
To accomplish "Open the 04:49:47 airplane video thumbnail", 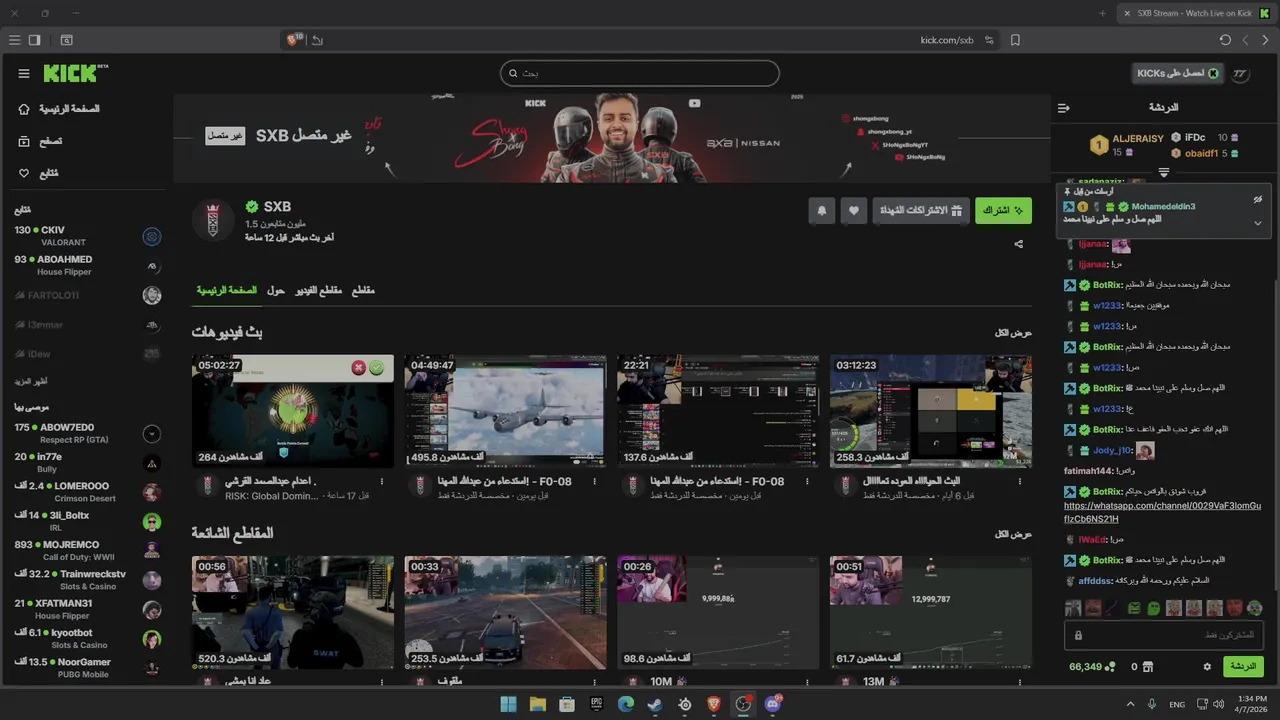I will (505, 411).
